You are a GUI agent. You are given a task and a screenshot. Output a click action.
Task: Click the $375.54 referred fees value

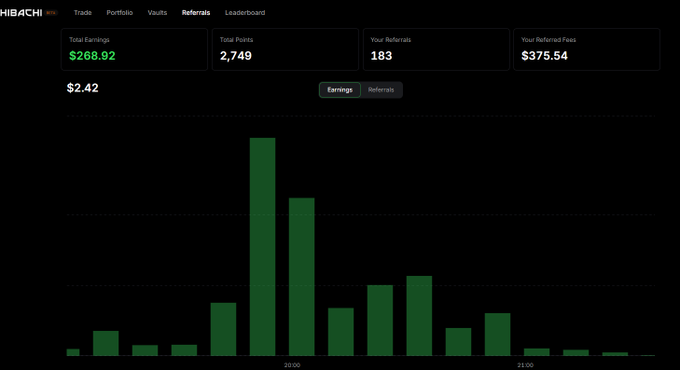tap(544, 56)
